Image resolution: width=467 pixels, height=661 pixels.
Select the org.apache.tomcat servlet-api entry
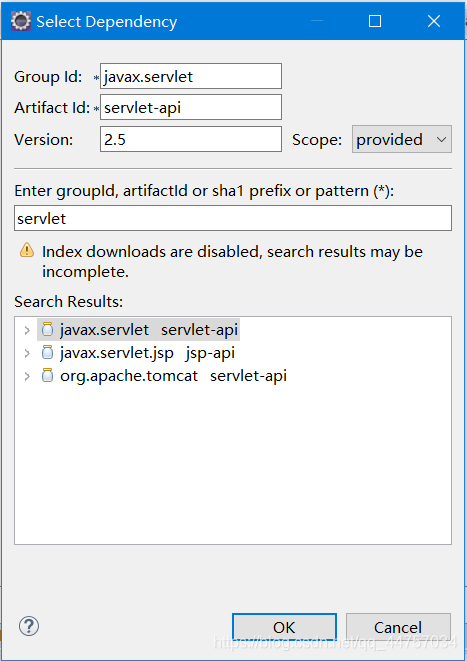tap(173, 376)
